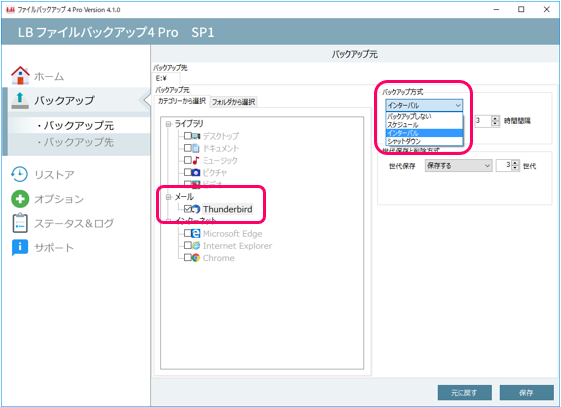Choose インターバル from the list
This screenshot has height=407, width=561.
pyautogui.click(x=424, y=133)
